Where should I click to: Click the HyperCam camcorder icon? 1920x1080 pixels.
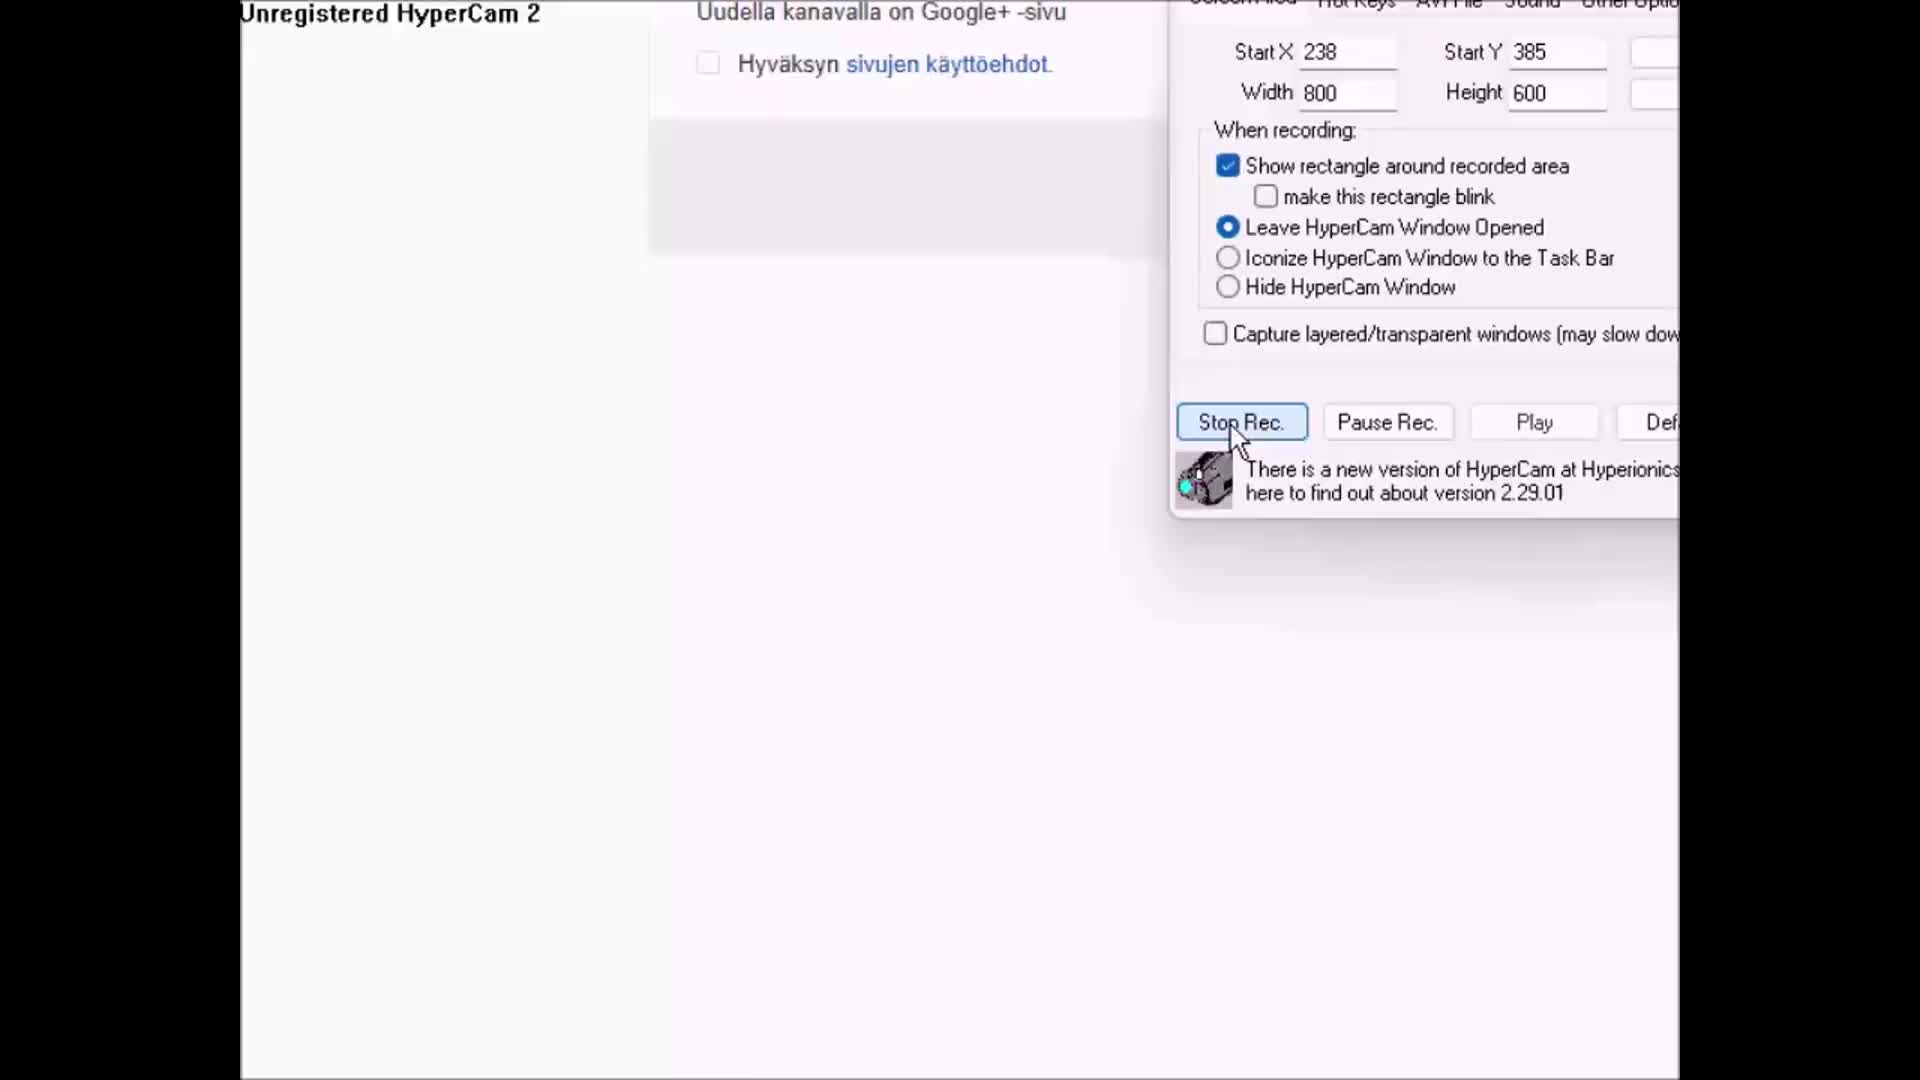click(x=1204, y=480)
